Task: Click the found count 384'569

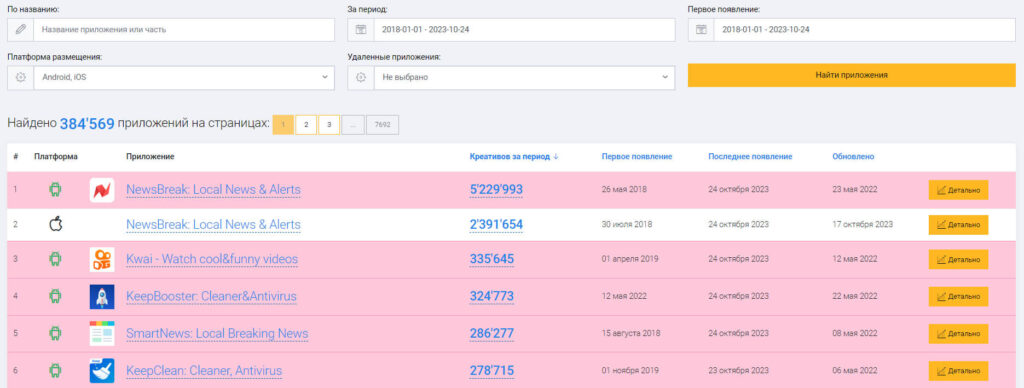Action: click(x=88, y=124)
